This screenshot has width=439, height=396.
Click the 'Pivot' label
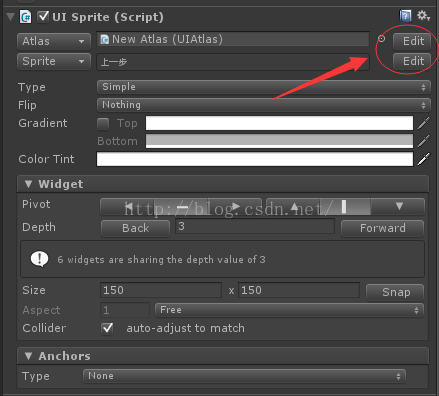[x=36, y=204]
